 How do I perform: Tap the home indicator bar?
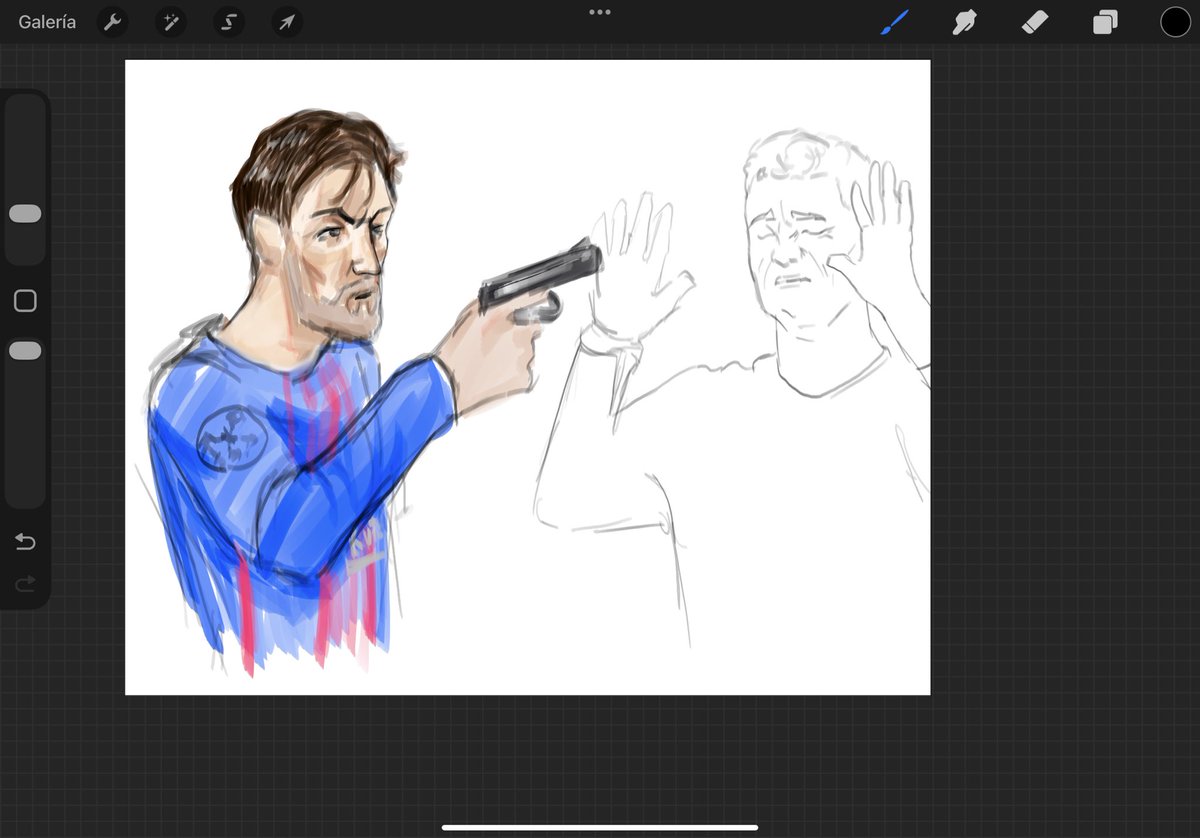click(x=600, y=827)
